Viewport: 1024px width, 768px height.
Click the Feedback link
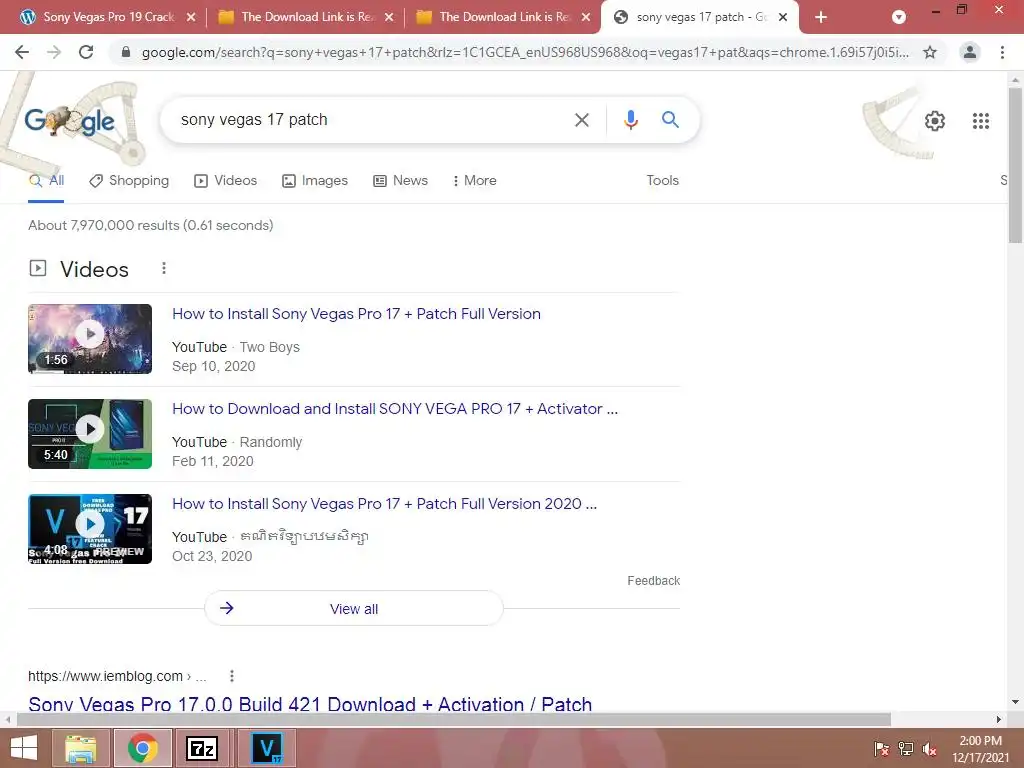[654, 581]
